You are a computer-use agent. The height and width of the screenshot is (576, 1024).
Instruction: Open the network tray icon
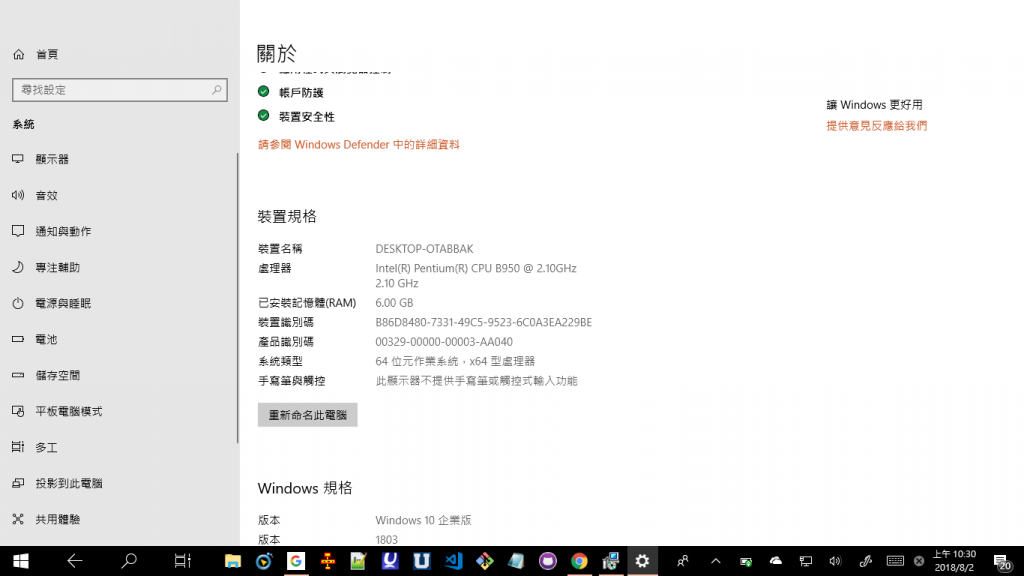(806, 561)
